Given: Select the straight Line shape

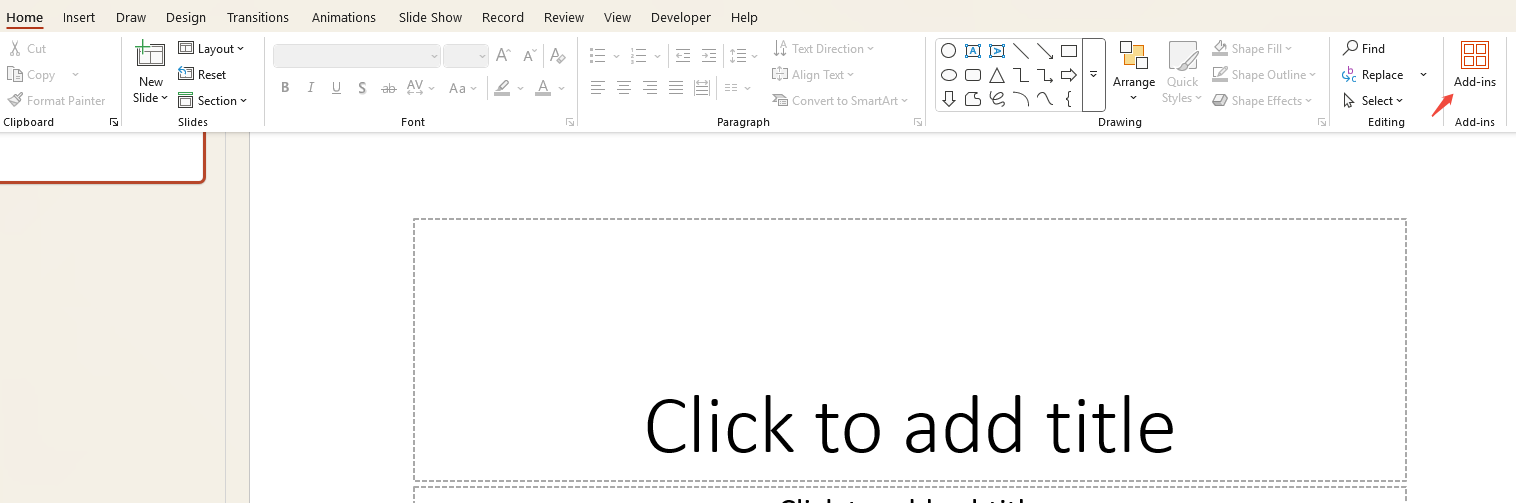Looking at the screenshot, I should click(x=1021, y=51).
